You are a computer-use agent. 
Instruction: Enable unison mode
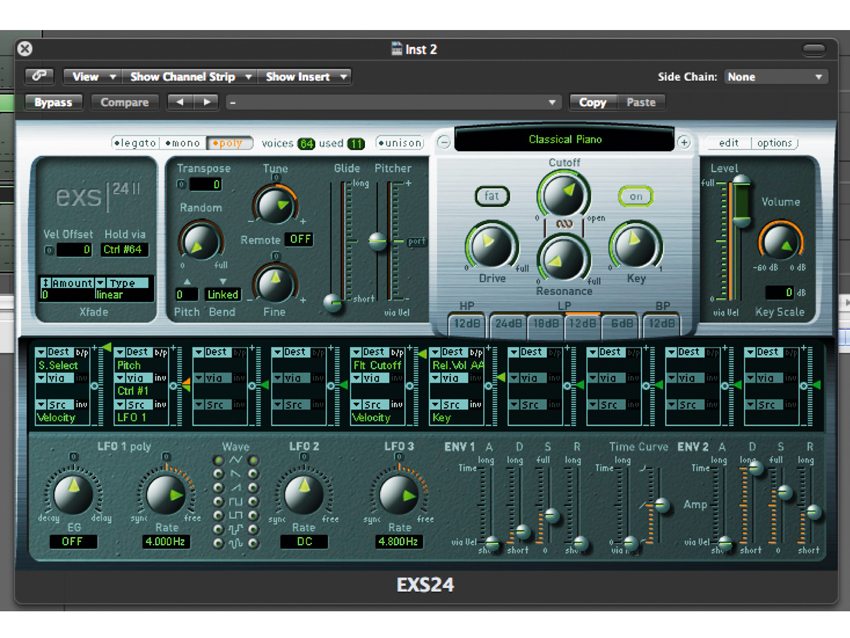click(400, 143)
